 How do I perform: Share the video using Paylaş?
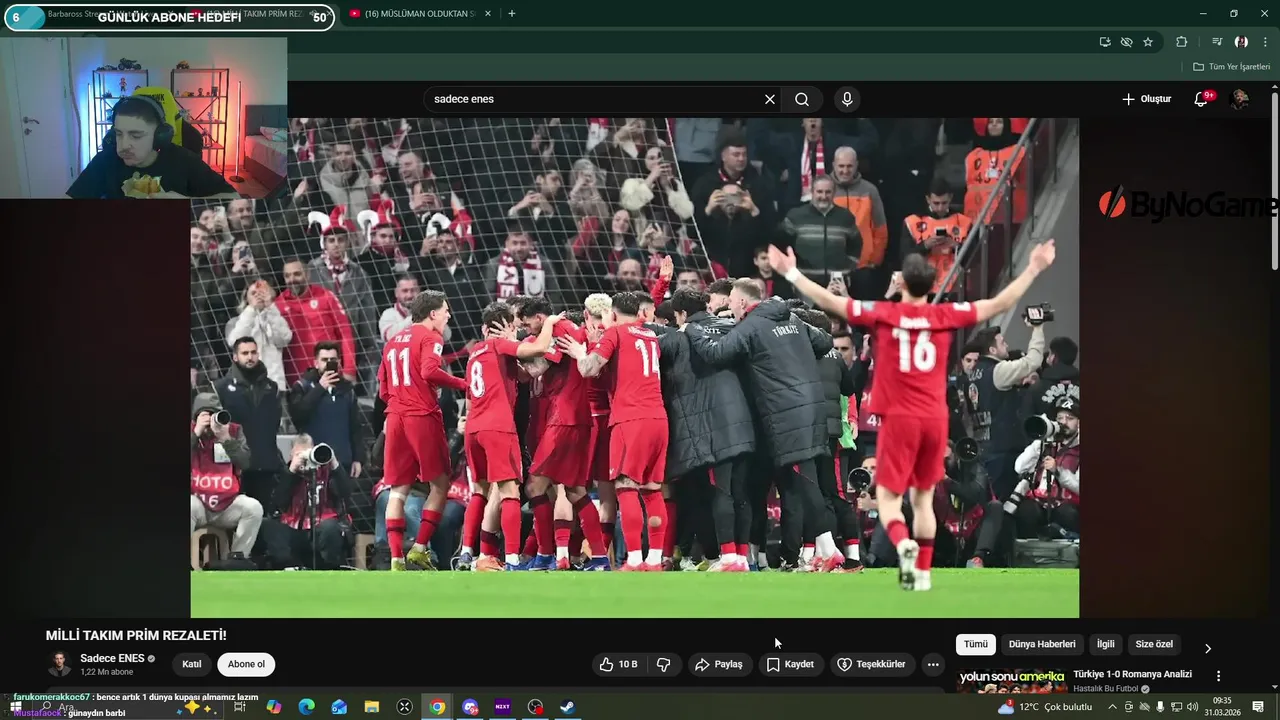click(x=719, y=664)
